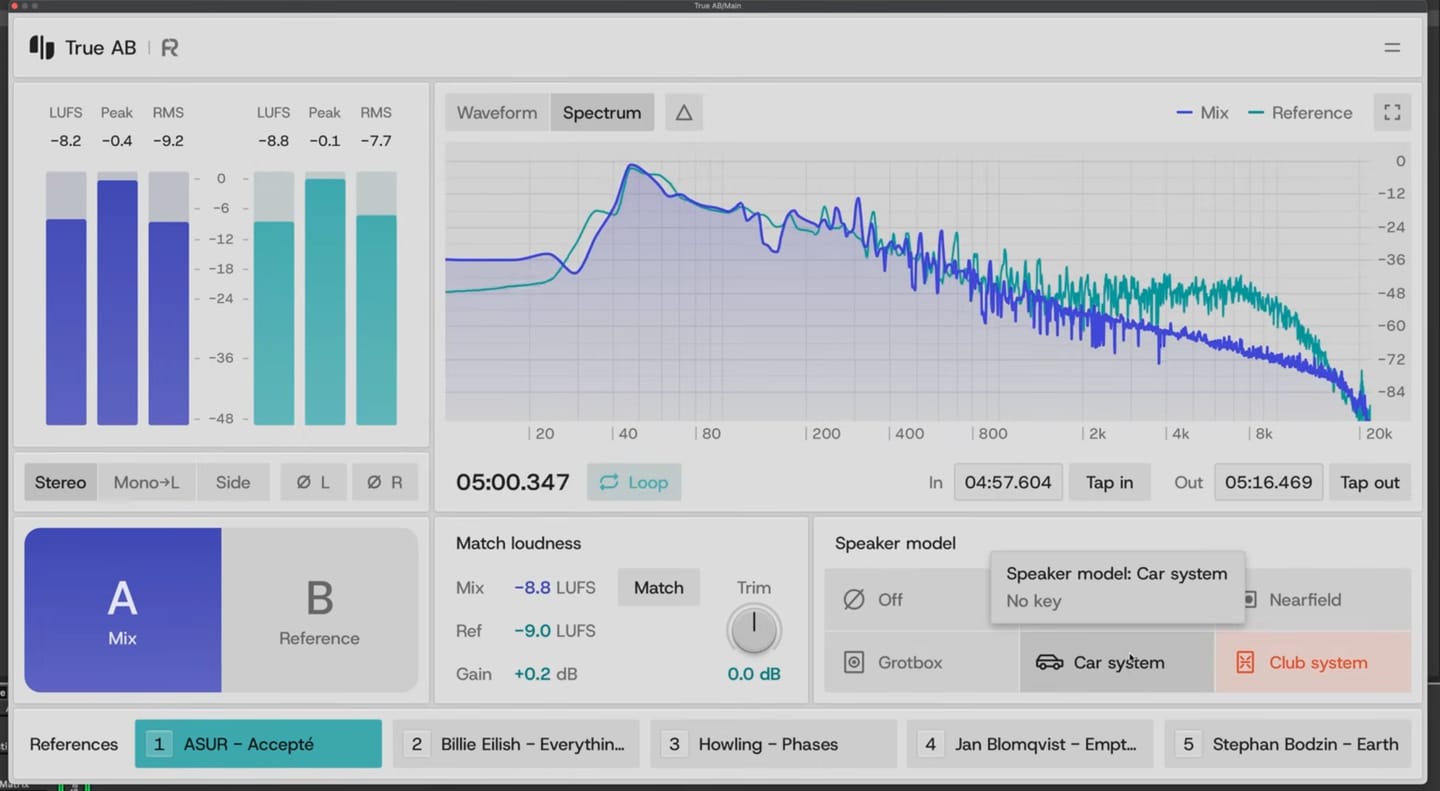Toggle the Loop button
1440x791 pixels.
(x=634, y=482)
